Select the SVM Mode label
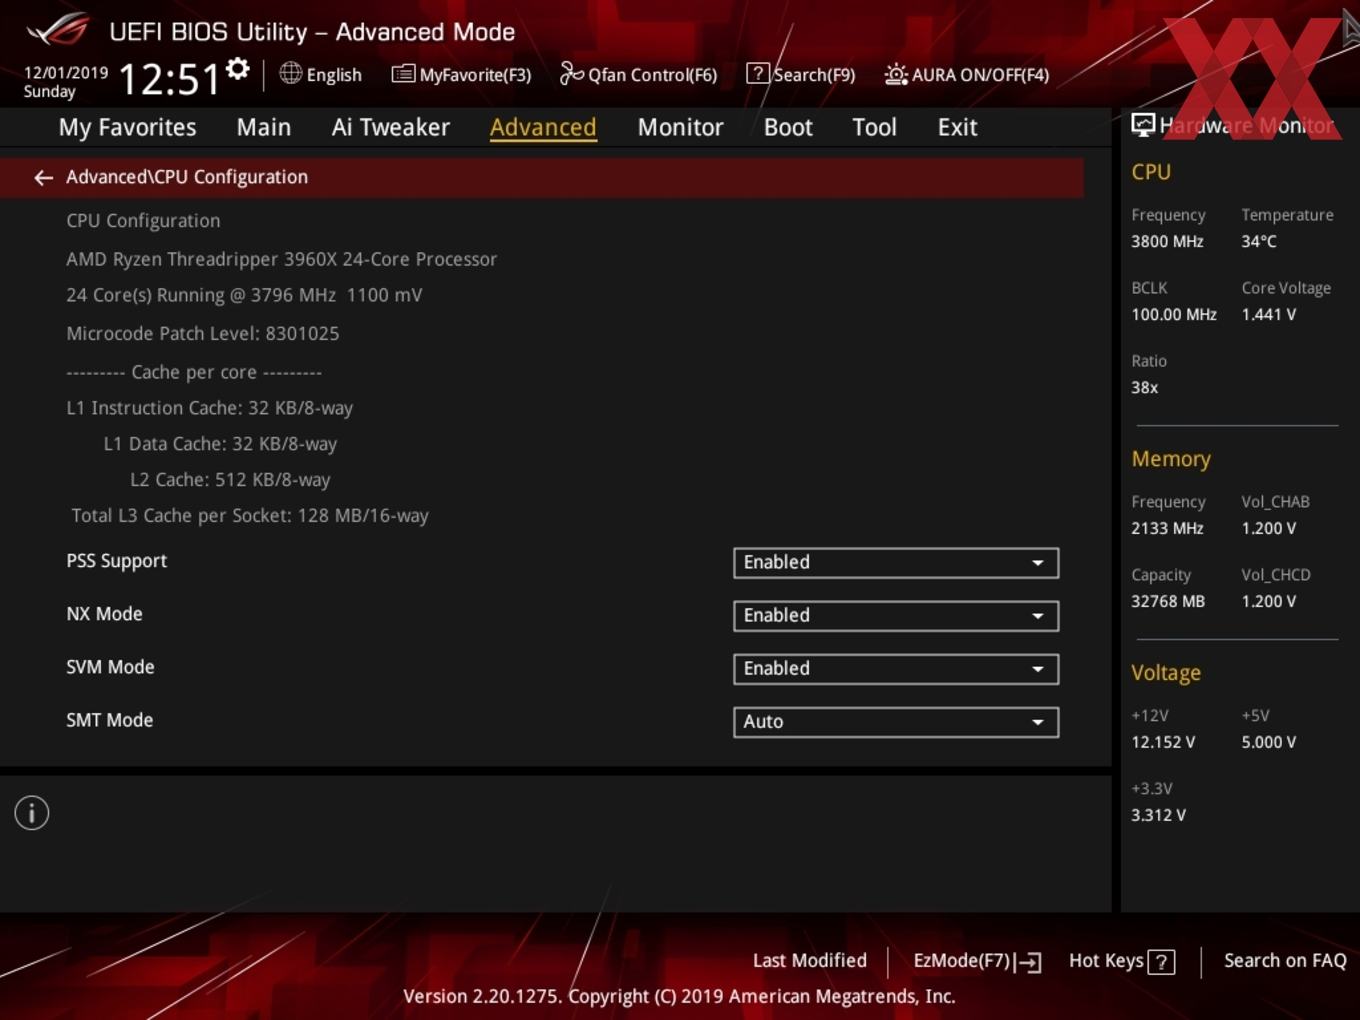 click(110, 667)
